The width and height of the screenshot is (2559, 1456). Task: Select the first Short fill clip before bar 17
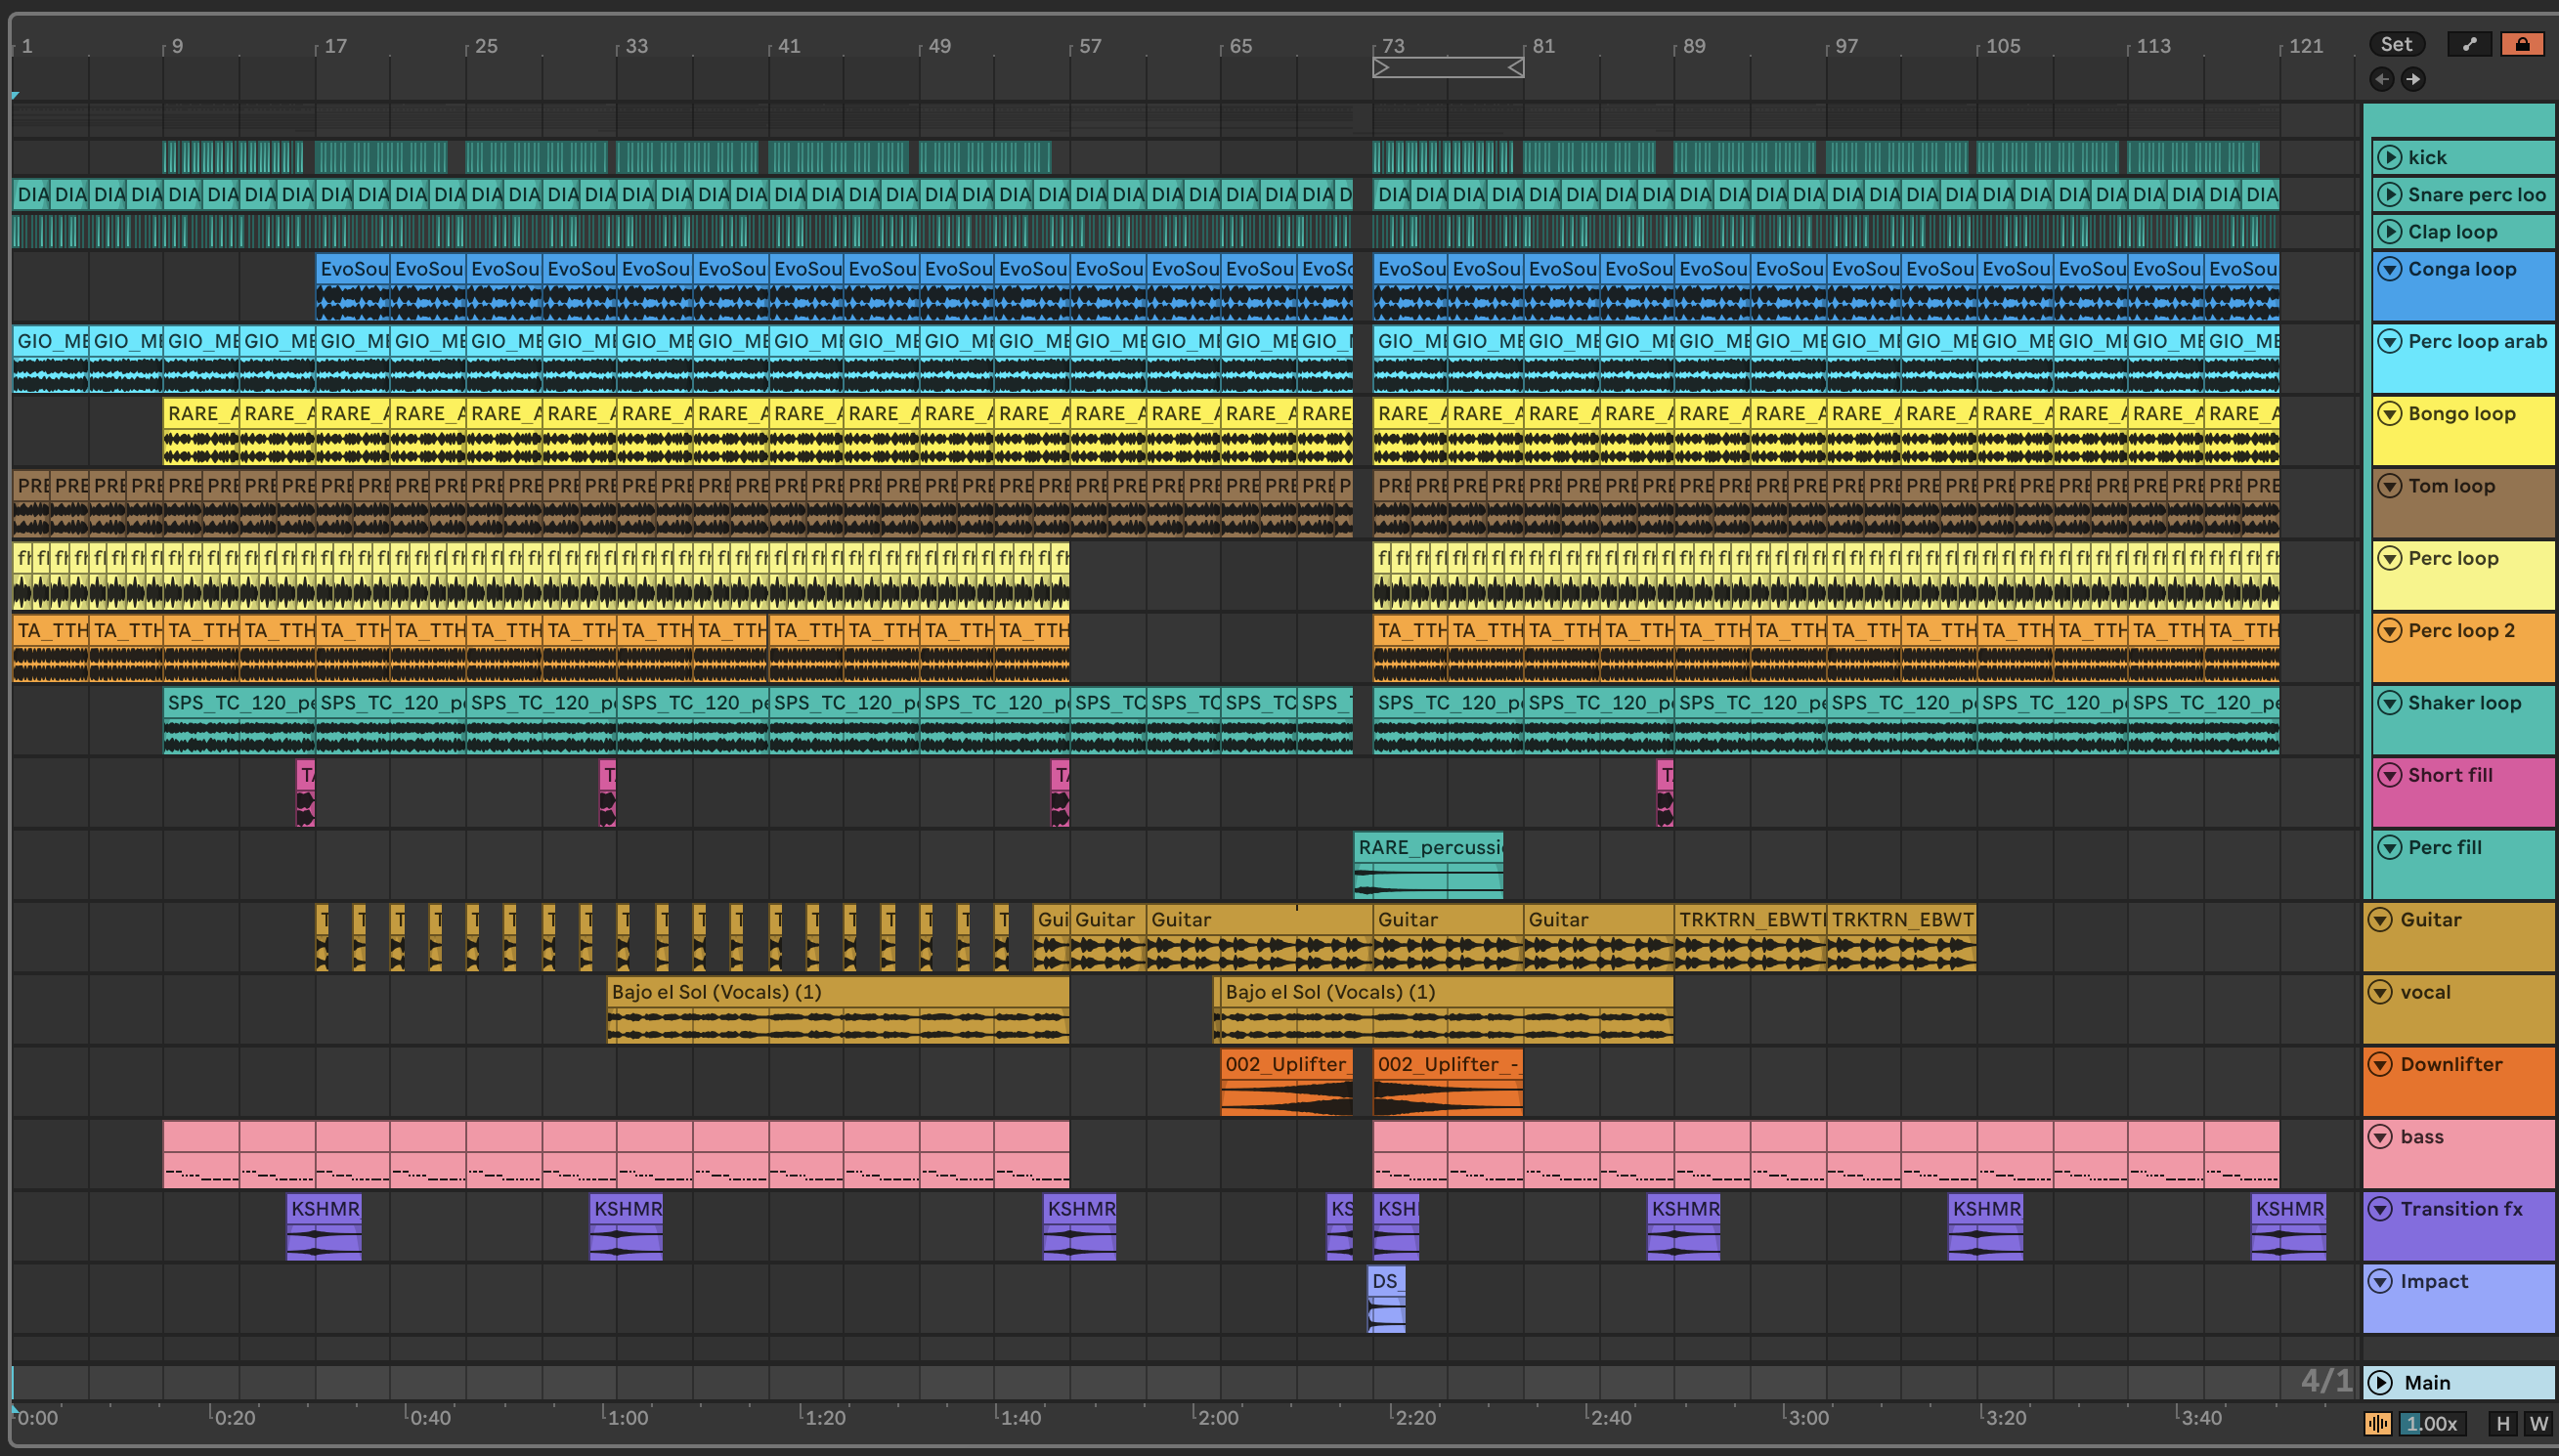coord(306,792)
